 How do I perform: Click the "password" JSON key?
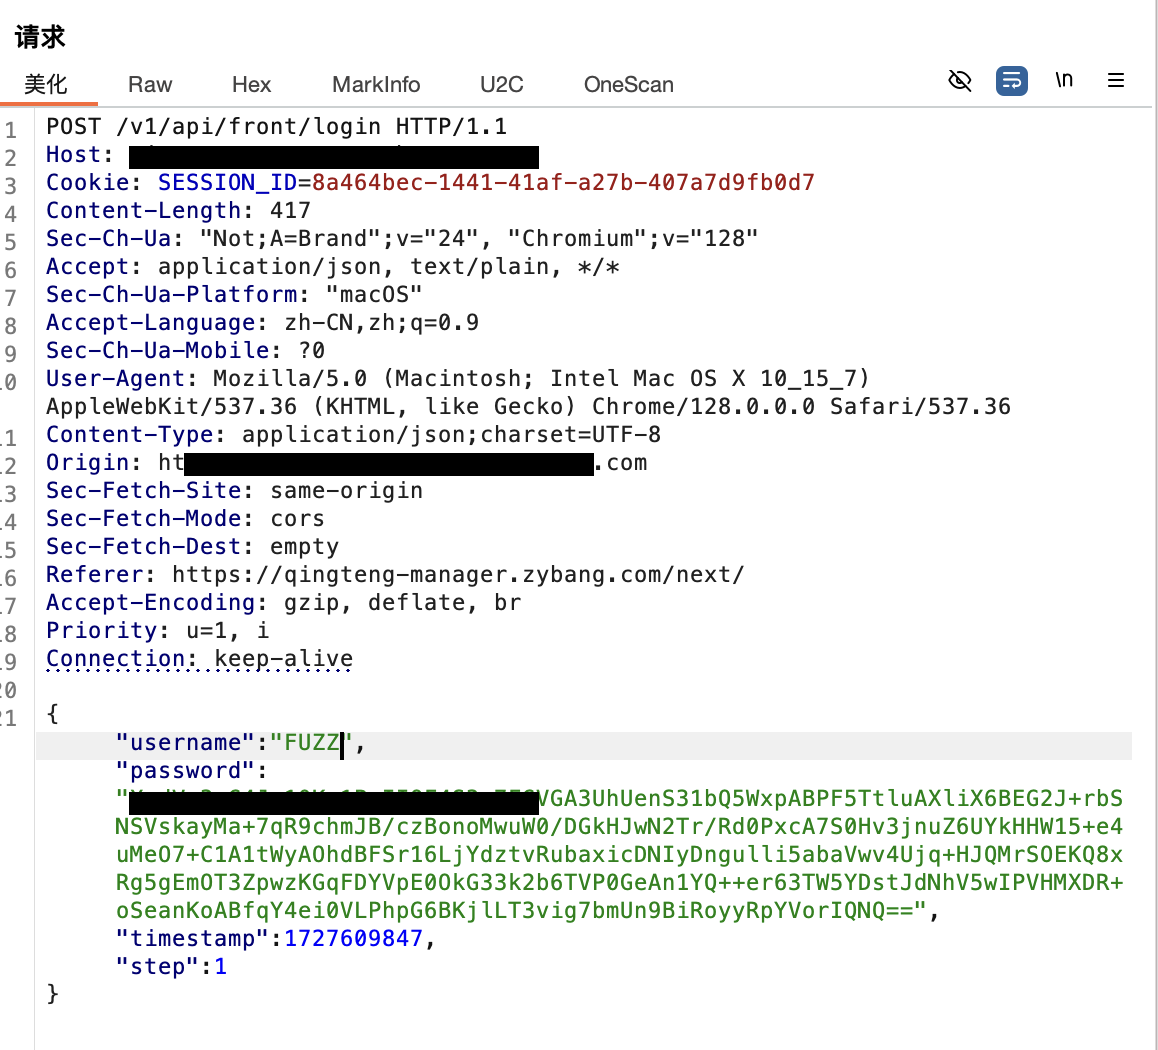click(186, 772)
